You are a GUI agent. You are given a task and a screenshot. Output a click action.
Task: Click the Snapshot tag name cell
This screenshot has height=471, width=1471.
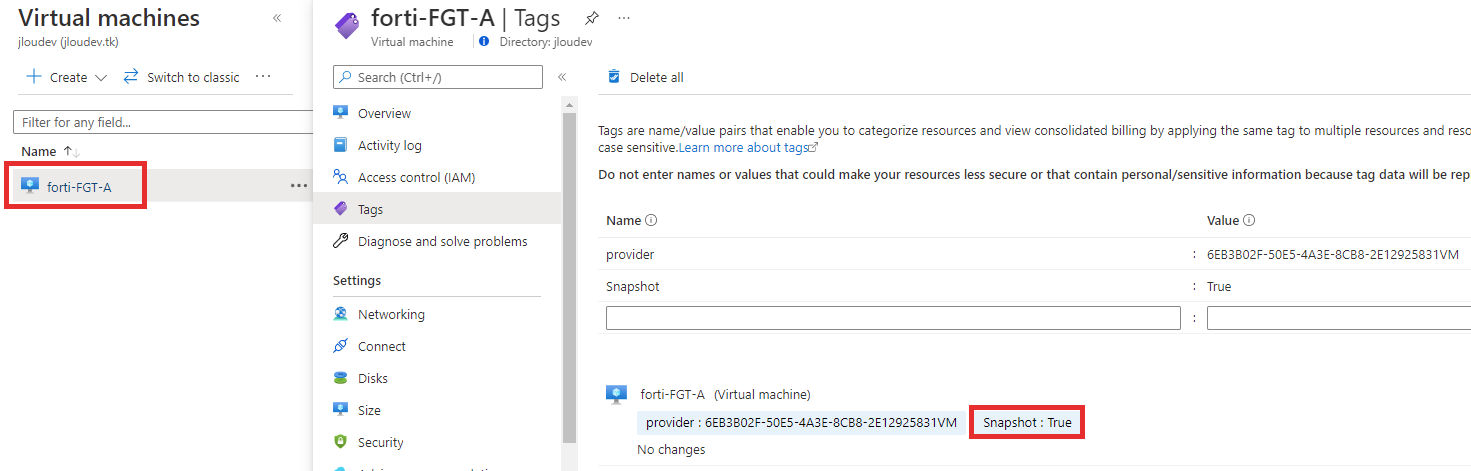[x=633, y=286]
